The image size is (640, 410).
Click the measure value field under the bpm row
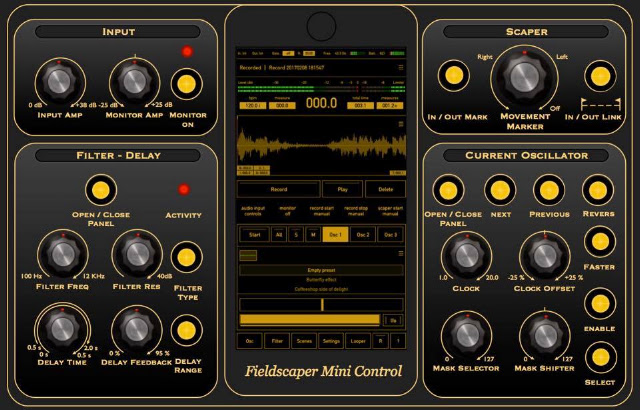tap(282, 106)
